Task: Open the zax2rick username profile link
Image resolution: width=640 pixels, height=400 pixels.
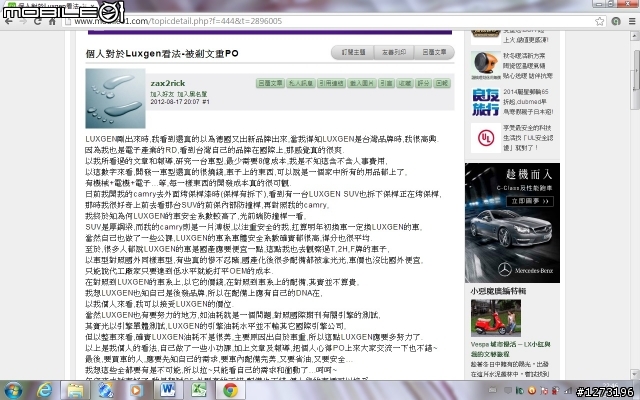Action: coord(168,83)
